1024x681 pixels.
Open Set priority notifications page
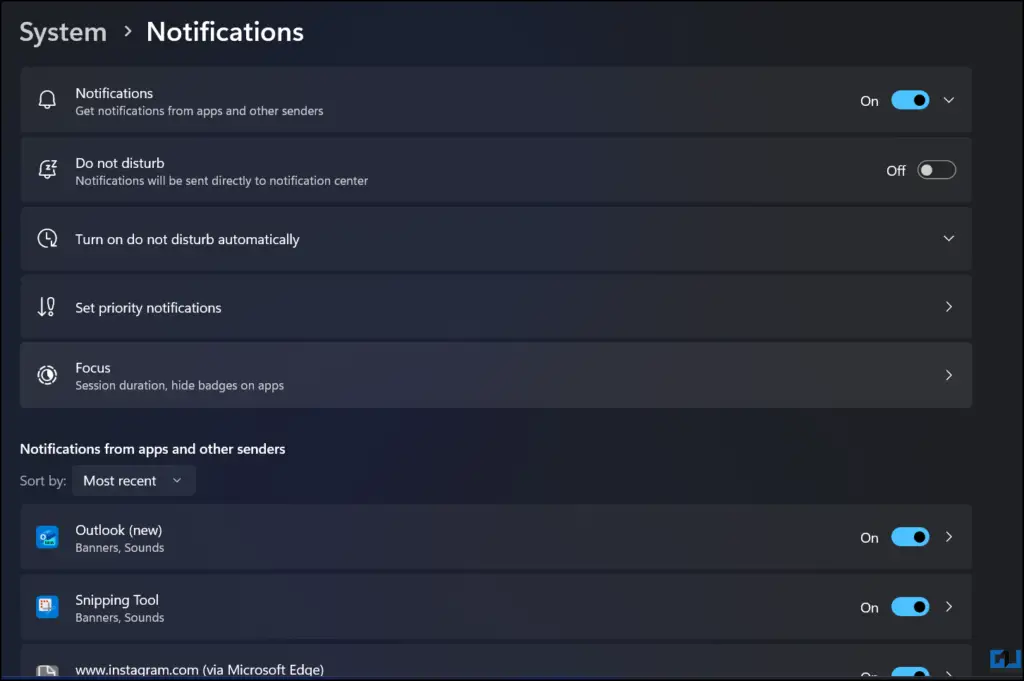click(496, 307)
